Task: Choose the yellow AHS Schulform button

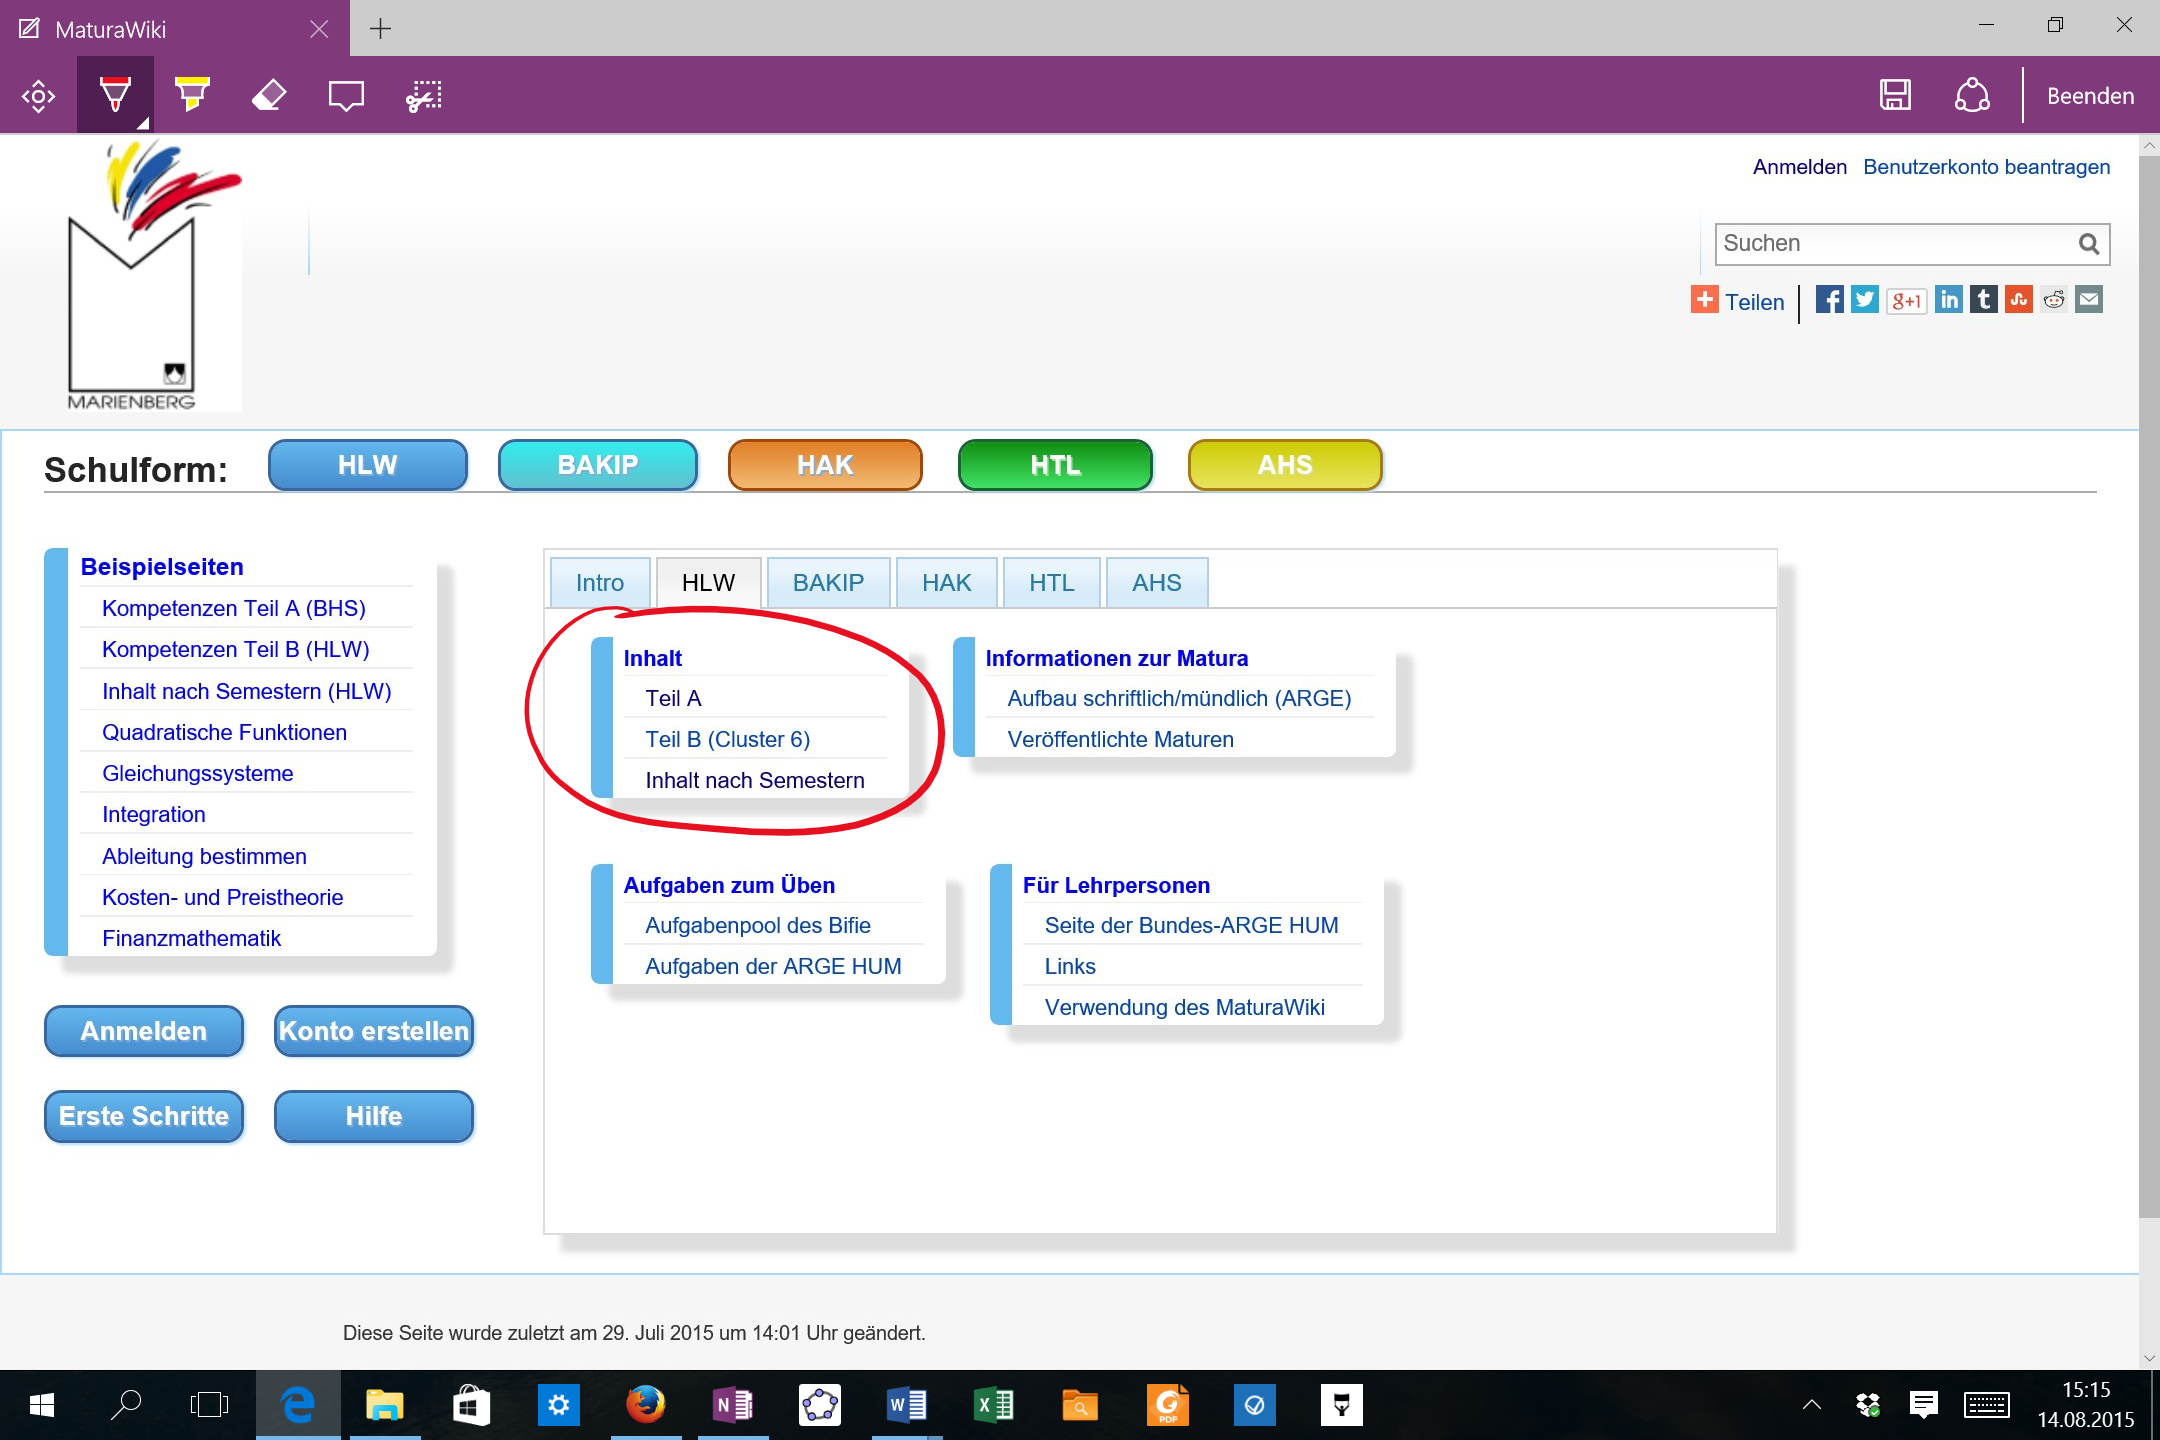Action: click(x=1285, y=465)
